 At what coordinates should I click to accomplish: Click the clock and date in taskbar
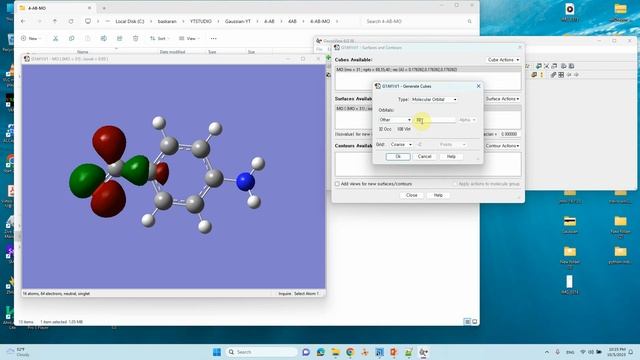point(617,352)
